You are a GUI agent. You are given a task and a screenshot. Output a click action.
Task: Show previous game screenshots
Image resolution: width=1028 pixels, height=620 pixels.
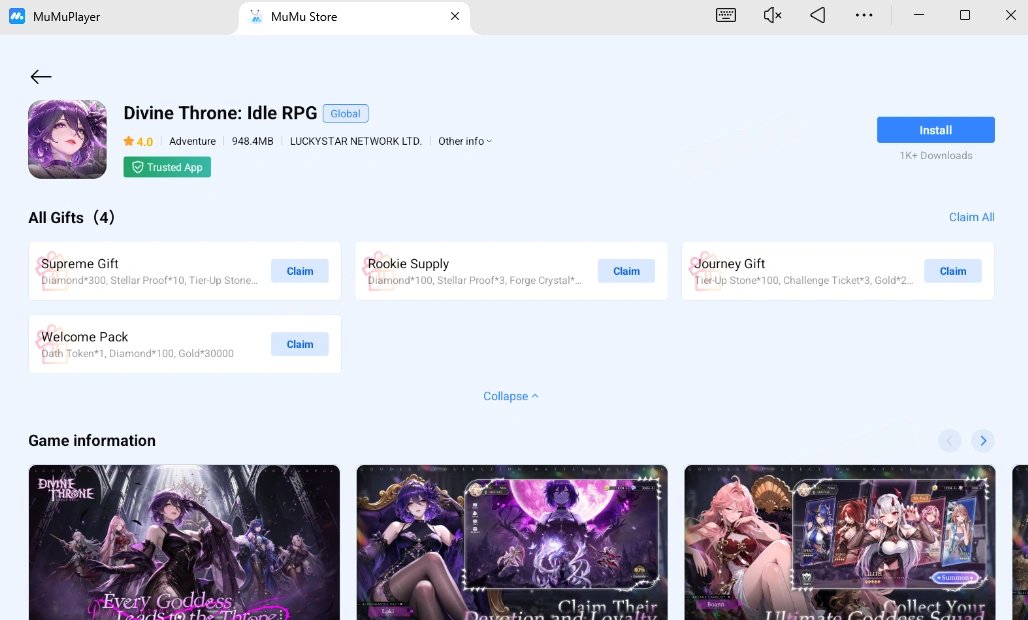point(949,440)
